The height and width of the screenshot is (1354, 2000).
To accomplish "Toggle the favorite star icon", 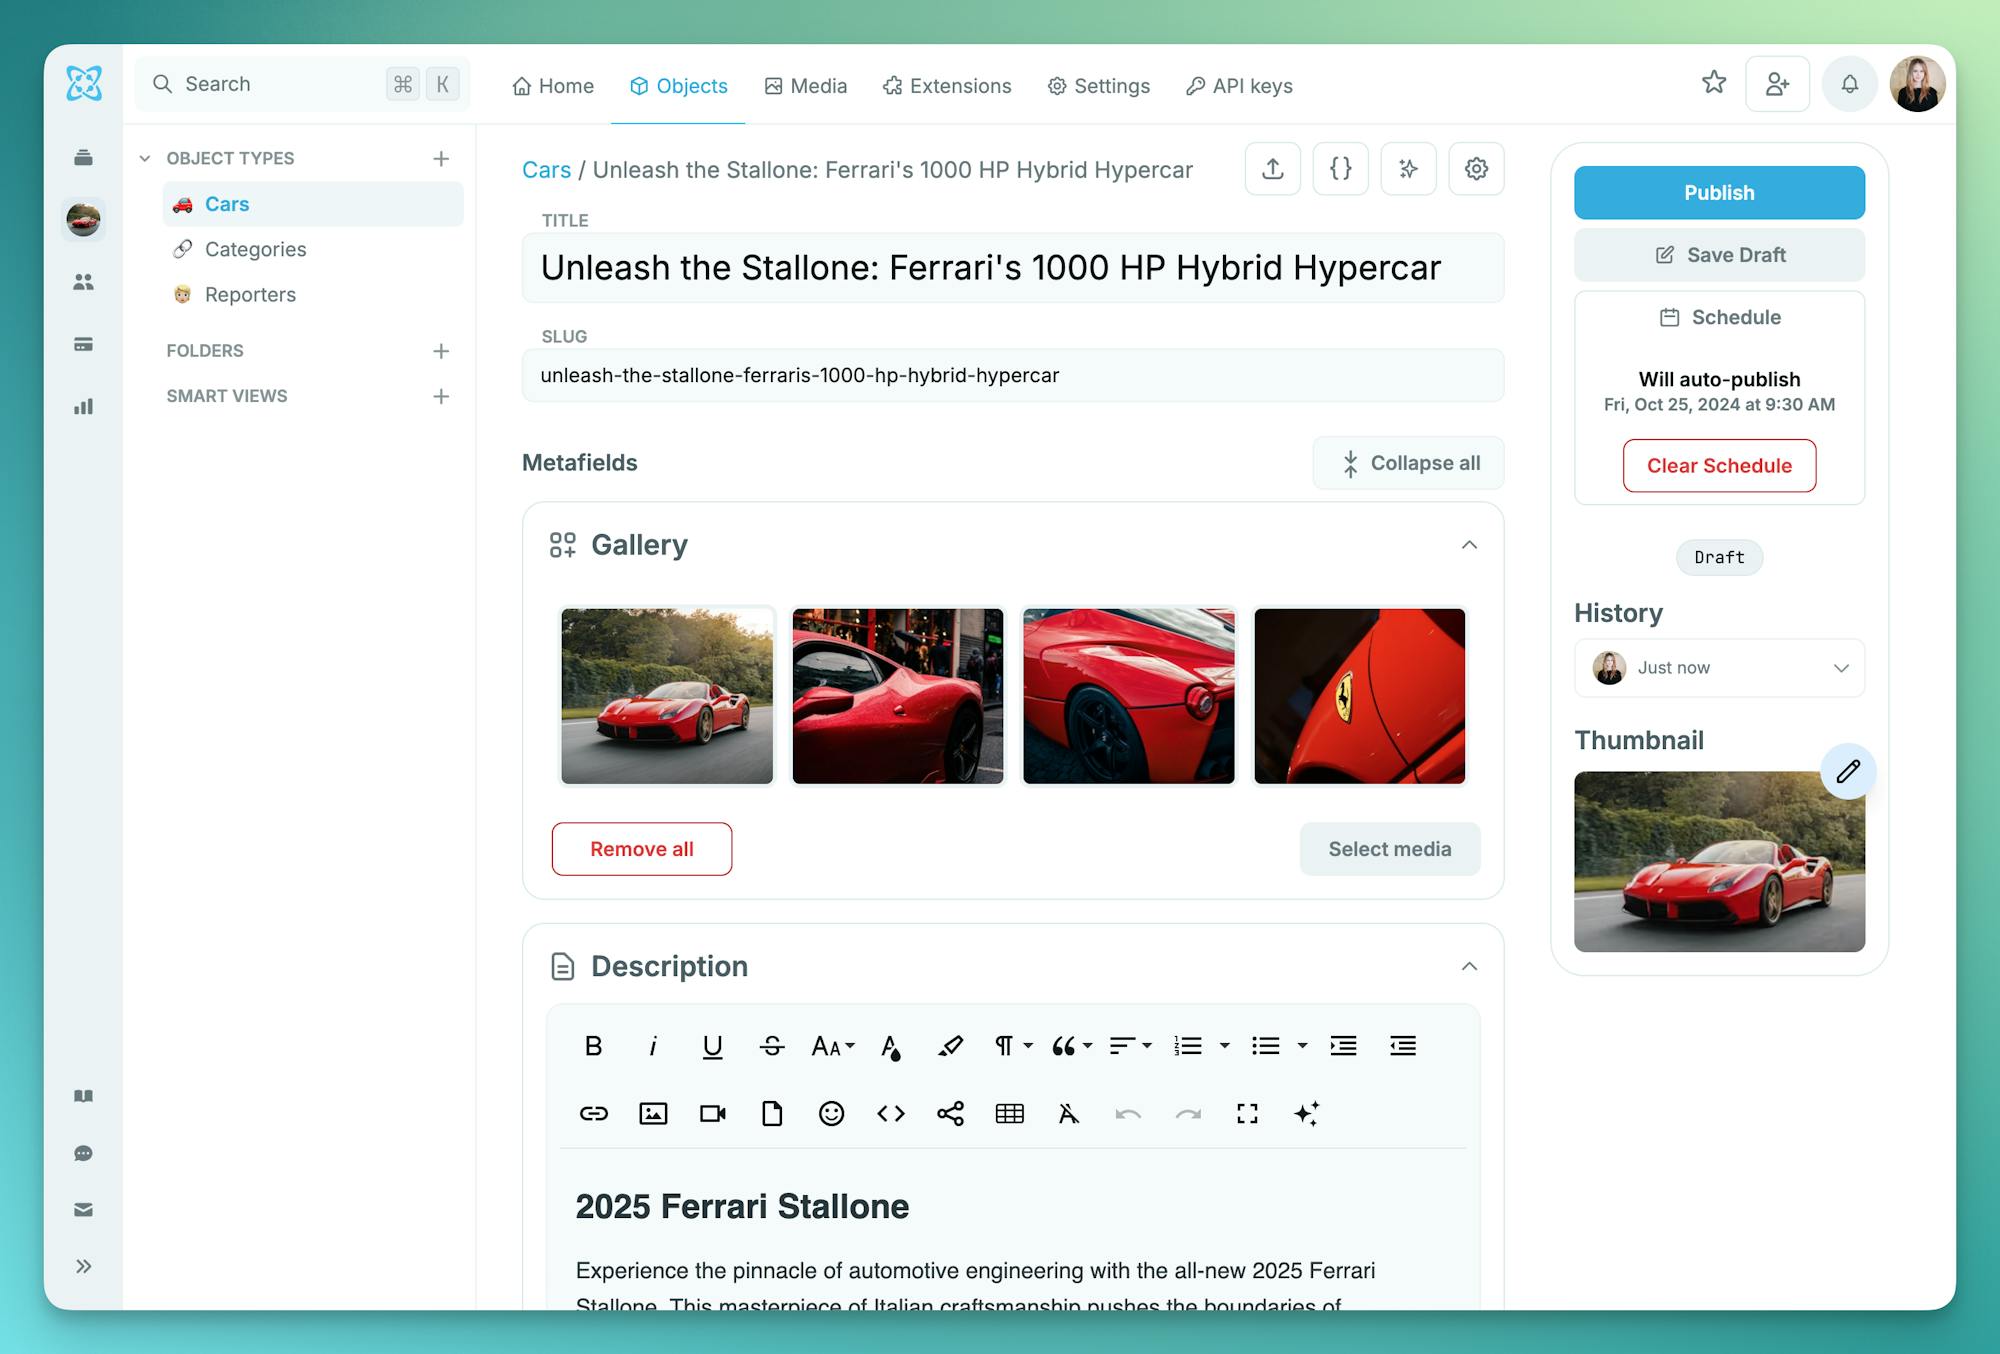I will tap(1714, 83).
